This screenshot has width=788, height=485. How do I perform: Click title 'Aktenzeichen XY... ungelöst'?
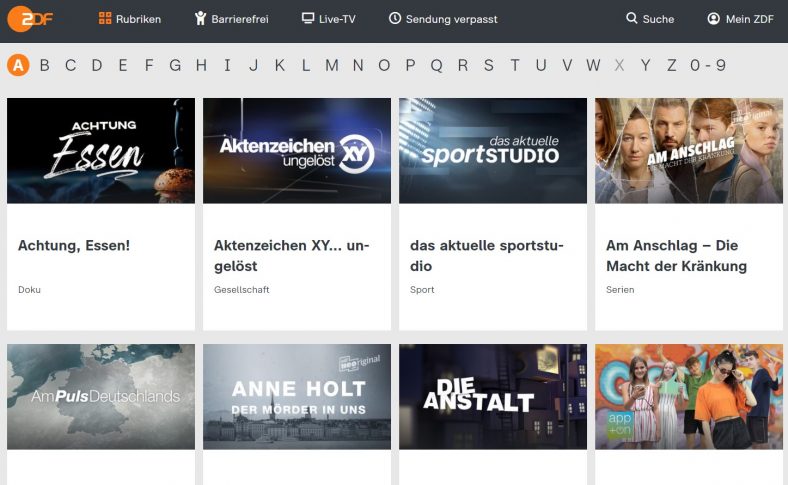291,256
